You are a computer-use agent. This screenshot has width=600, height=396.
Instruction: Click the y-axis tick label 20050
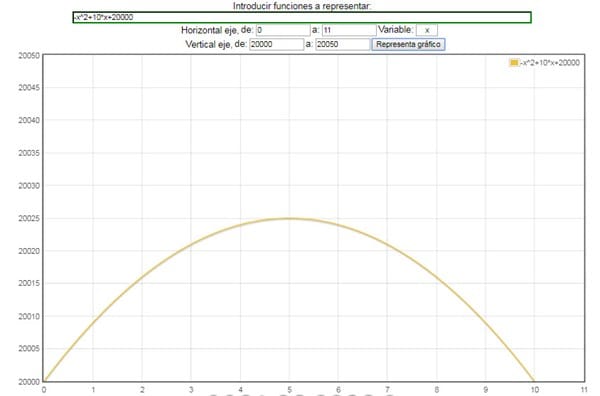click(x=29, y=55)
